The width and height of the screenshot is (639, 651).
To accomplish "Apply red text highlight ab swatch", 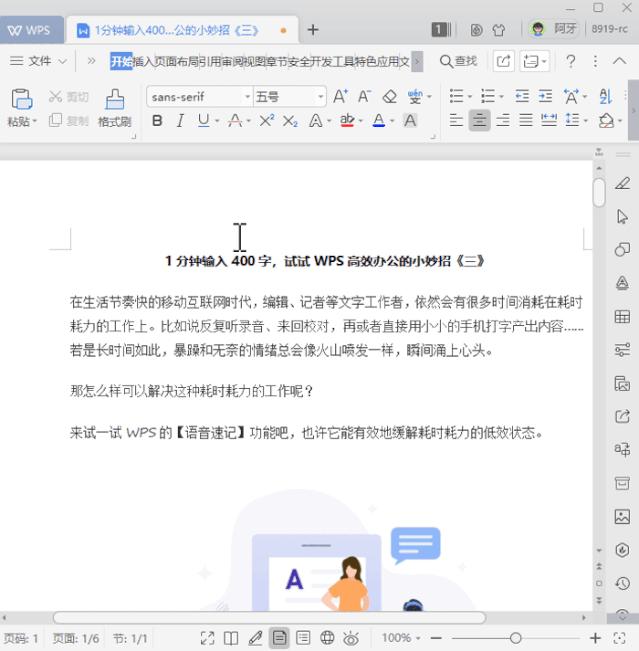I will 347,121.
